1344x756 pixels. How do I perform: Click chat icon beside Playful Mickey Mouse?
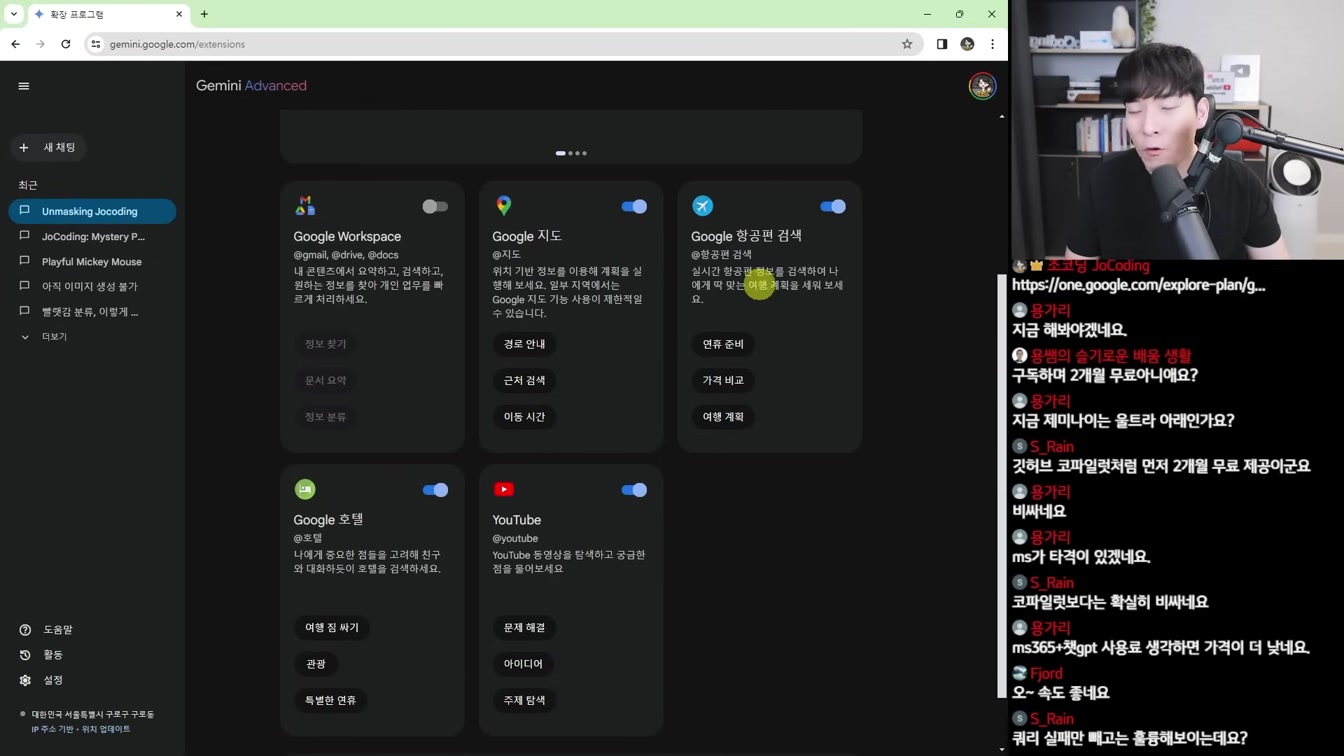pos(25,261)
